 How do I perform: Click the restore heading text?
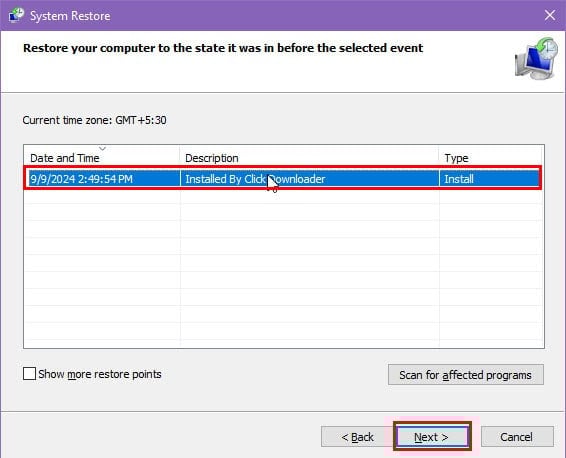pyautogui.click(x=223, y=48)
